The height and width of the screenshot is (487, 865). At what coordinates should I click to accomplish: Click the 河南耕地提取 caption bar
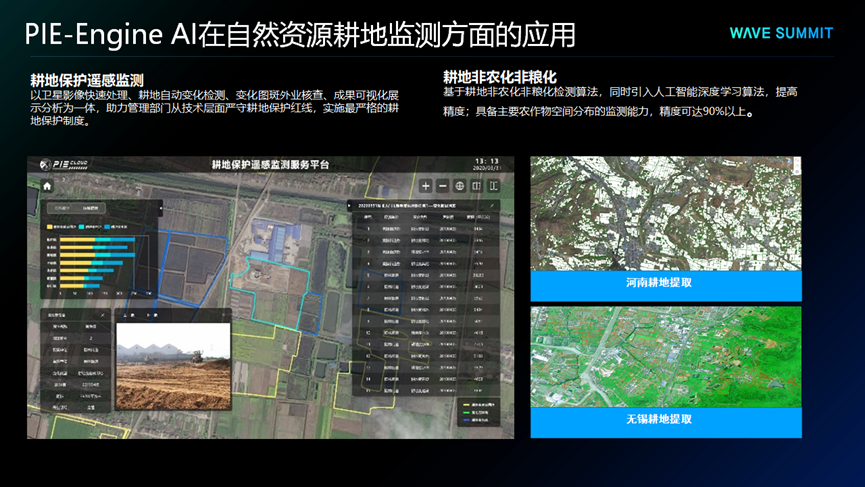pyautogui.click(x=666, y=286)
